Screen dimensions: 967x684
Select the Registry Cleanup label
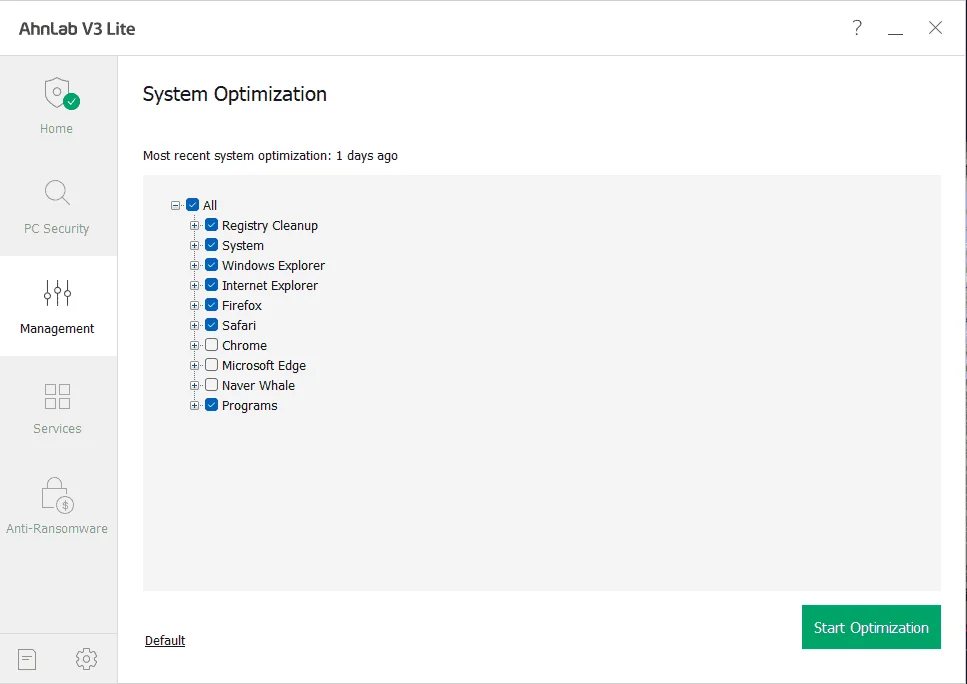click(270, 226)
